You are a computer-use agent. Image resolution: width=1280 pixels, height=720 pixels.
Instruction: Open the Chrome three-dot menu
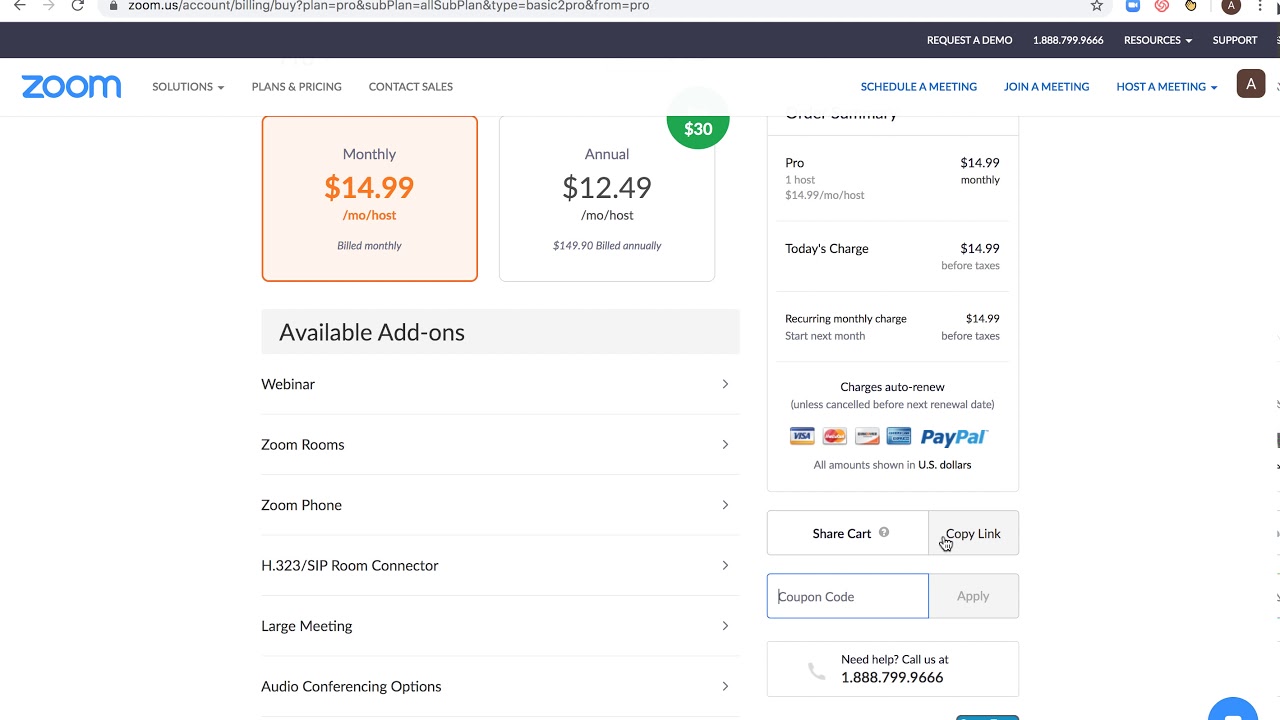(x=1260, y=6)
